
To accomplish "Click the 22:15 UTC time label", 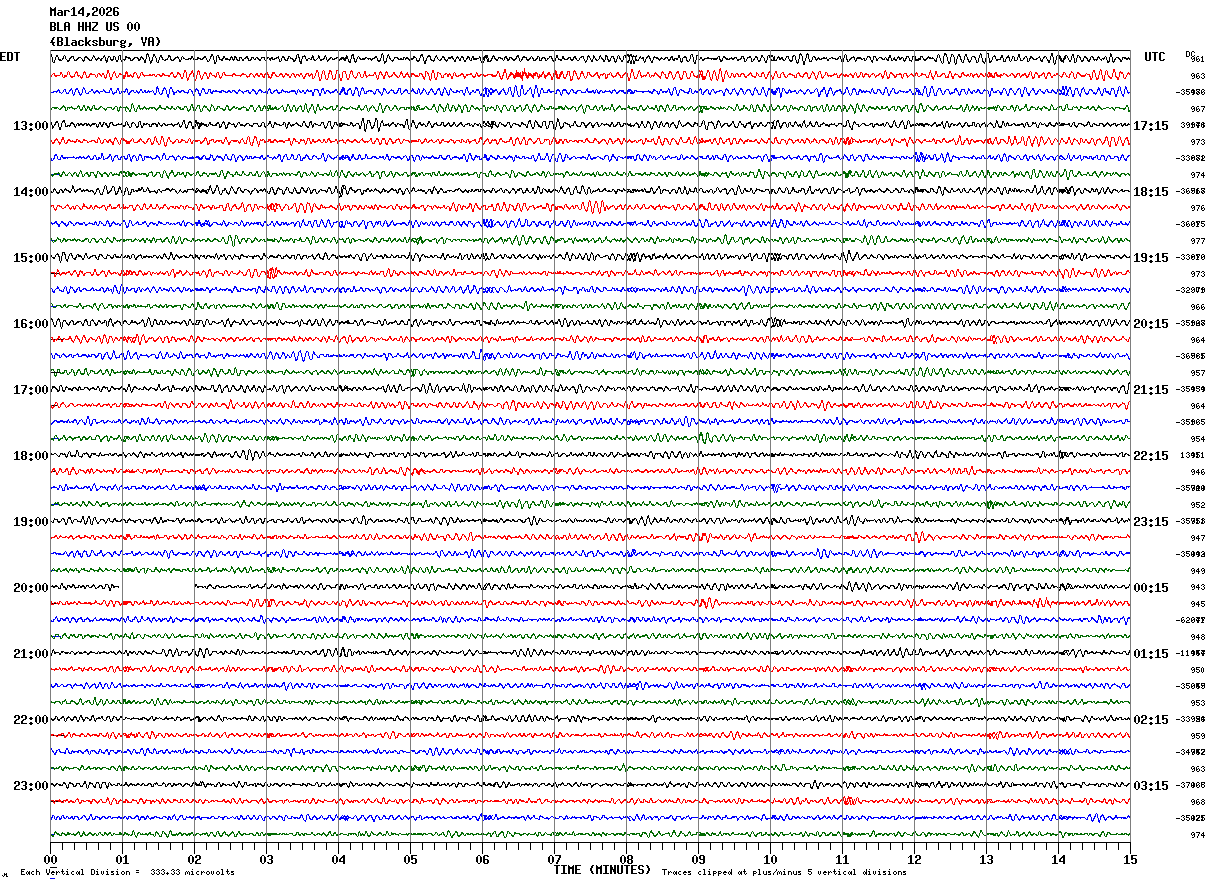I will [1151, 456].
